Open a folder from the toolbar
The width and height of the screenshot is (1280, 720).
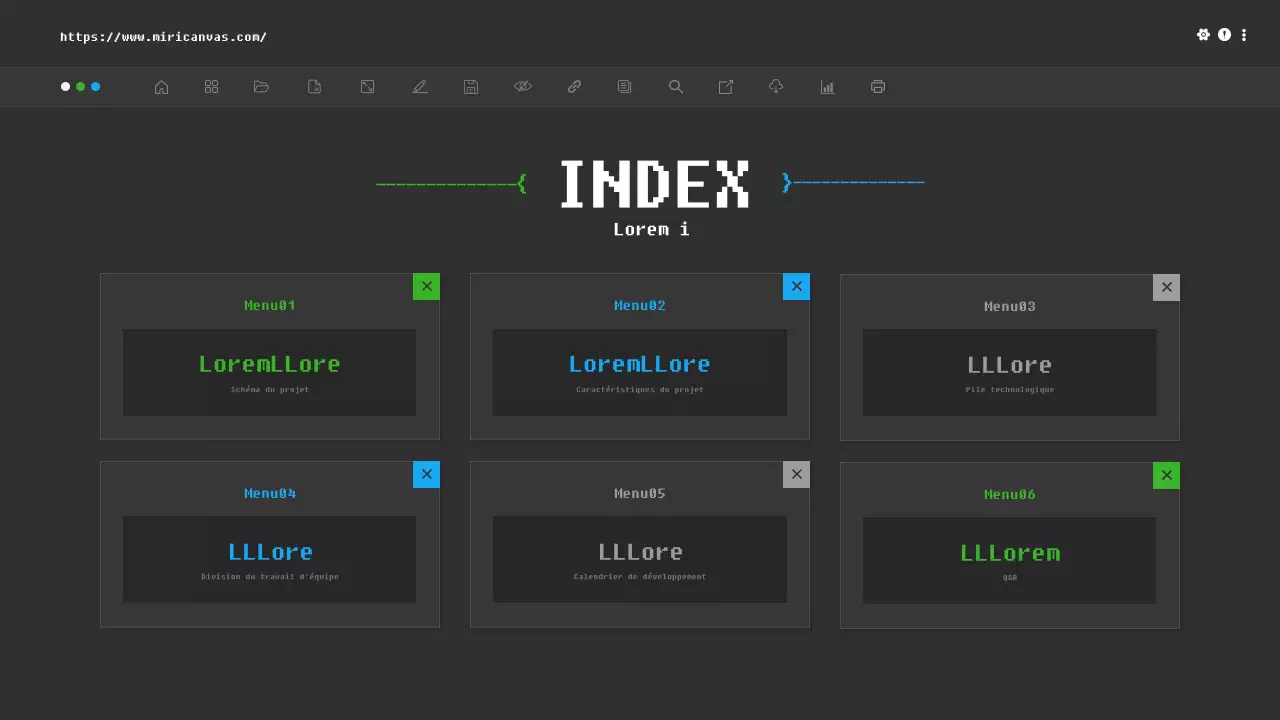(x=261, y=86)
